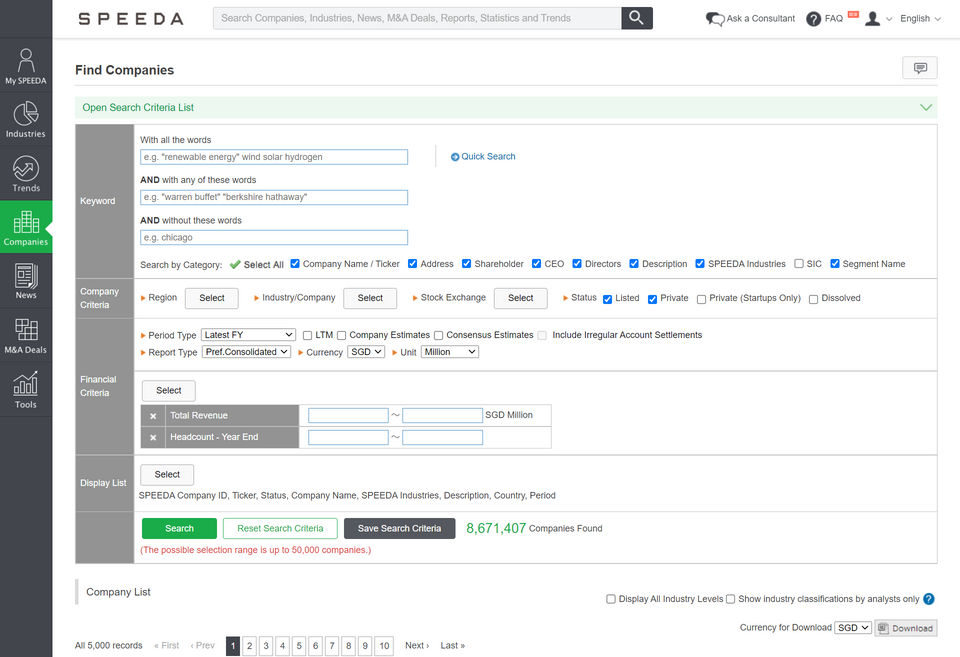
Task: Go to page 5 of results
Action: [x=299, y=646]
